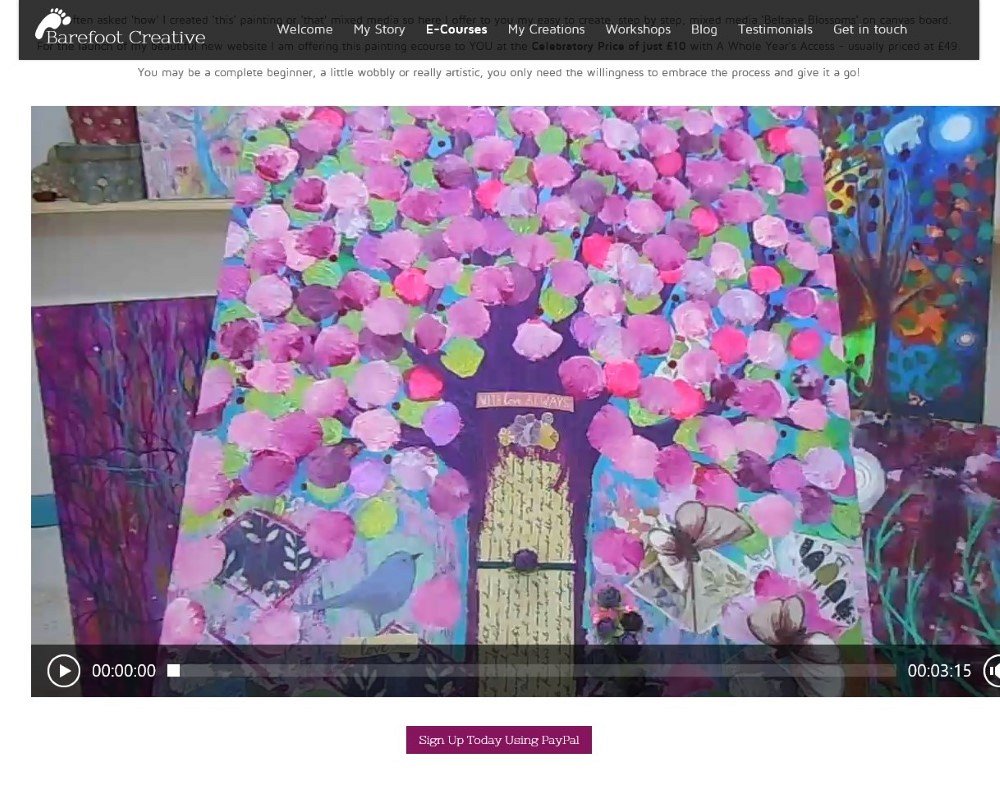Viewport: 1000px width, 795px height.
Task: View the Testimonials page
Action: click(x=775, y=29)
